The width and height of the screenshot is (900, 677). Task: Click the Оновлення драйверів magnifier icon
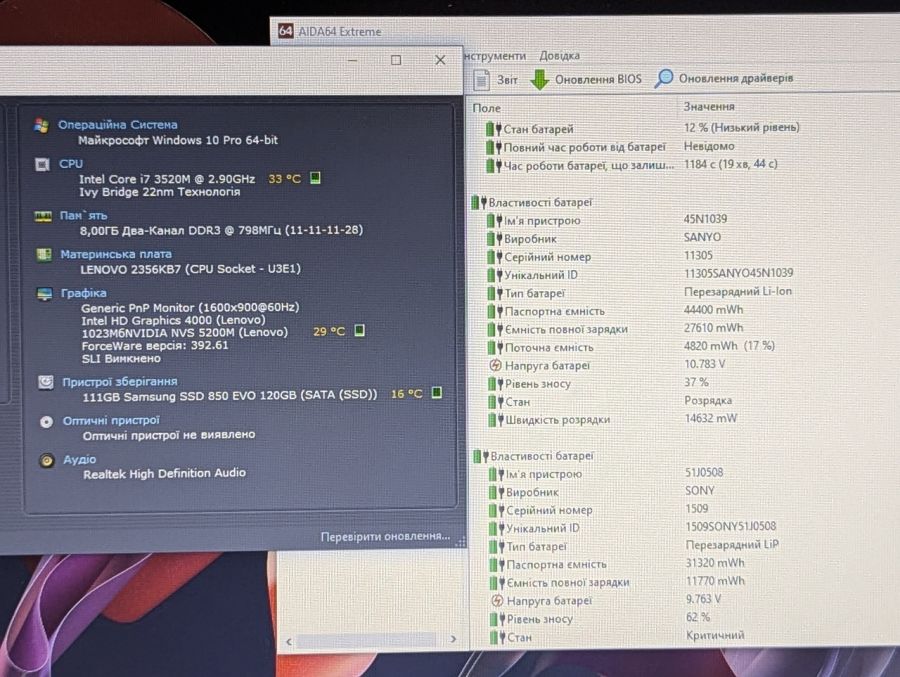click(664, 78)
